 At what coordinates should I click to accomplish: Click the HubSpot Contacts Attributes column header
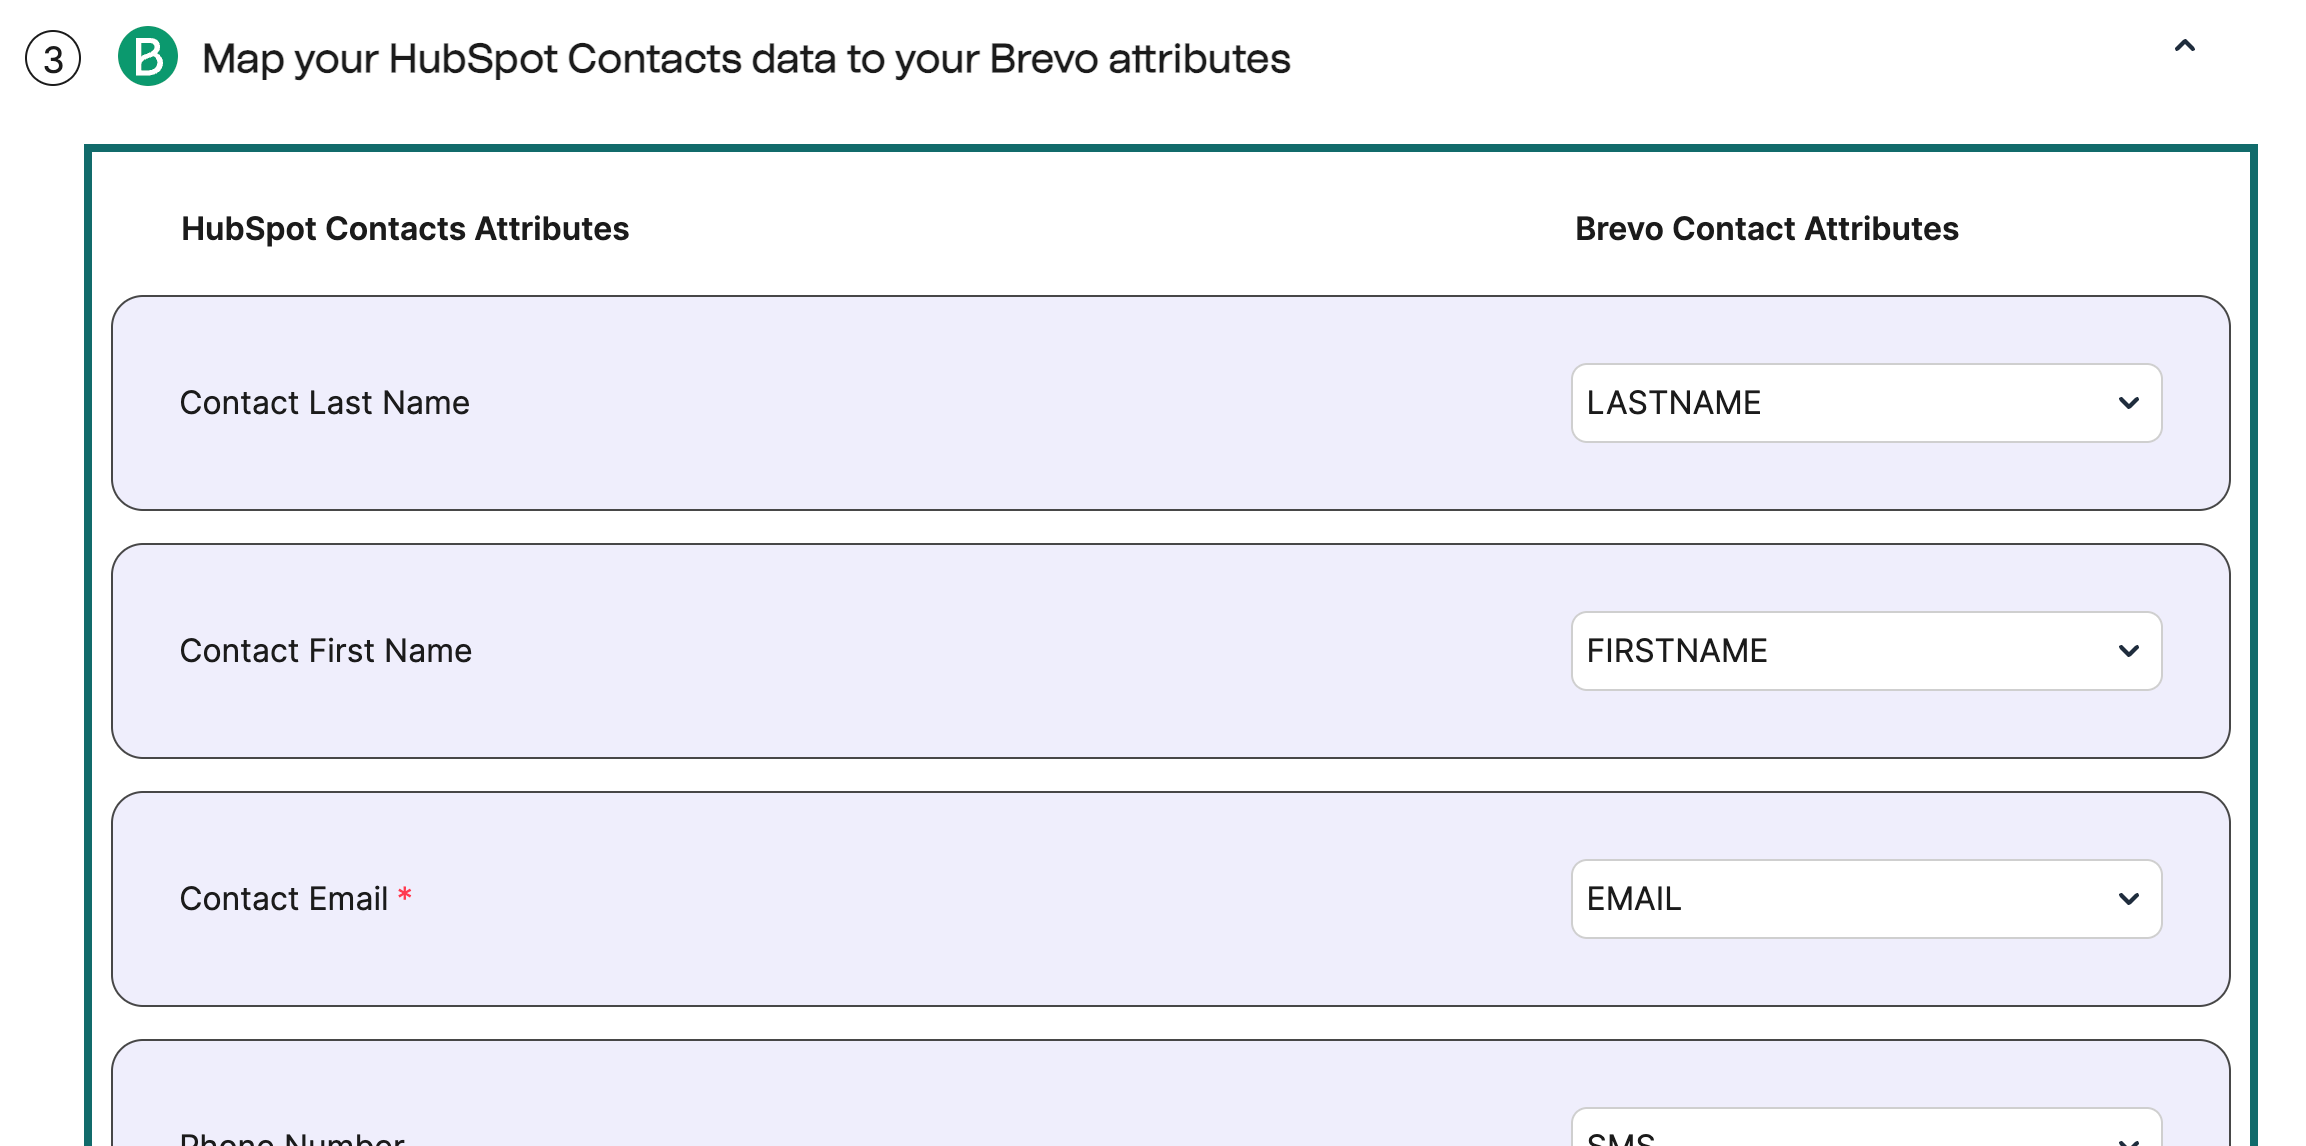(x=405, y=228)
